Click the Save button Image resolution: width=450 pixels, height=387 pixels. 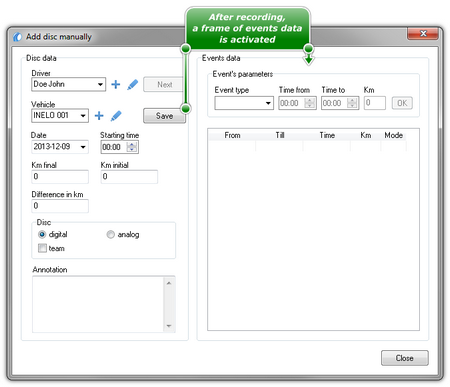[x=164, y=116]
